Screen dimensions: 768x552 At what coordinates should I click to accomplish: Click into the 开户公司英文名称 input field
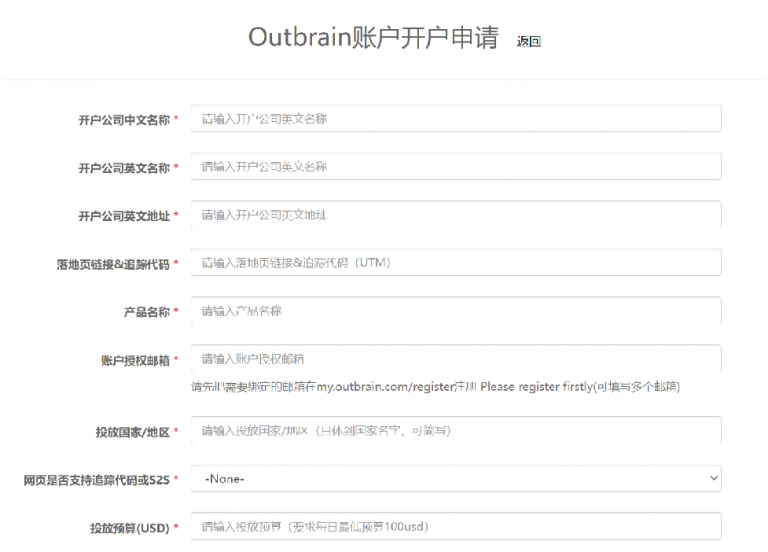click(x=456, y=167)
